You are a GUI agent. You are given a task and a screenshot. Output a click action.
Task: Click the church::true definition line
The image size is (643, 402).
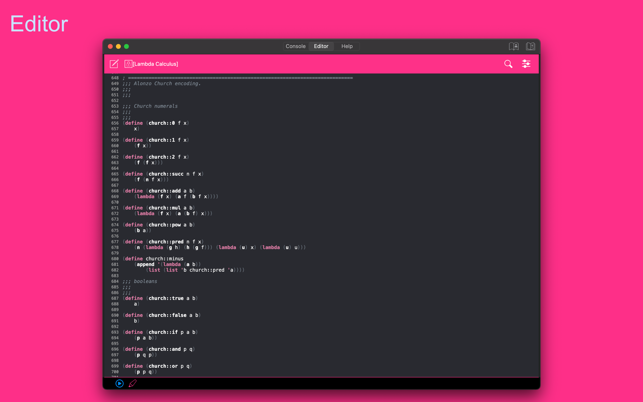click(160, 298)
